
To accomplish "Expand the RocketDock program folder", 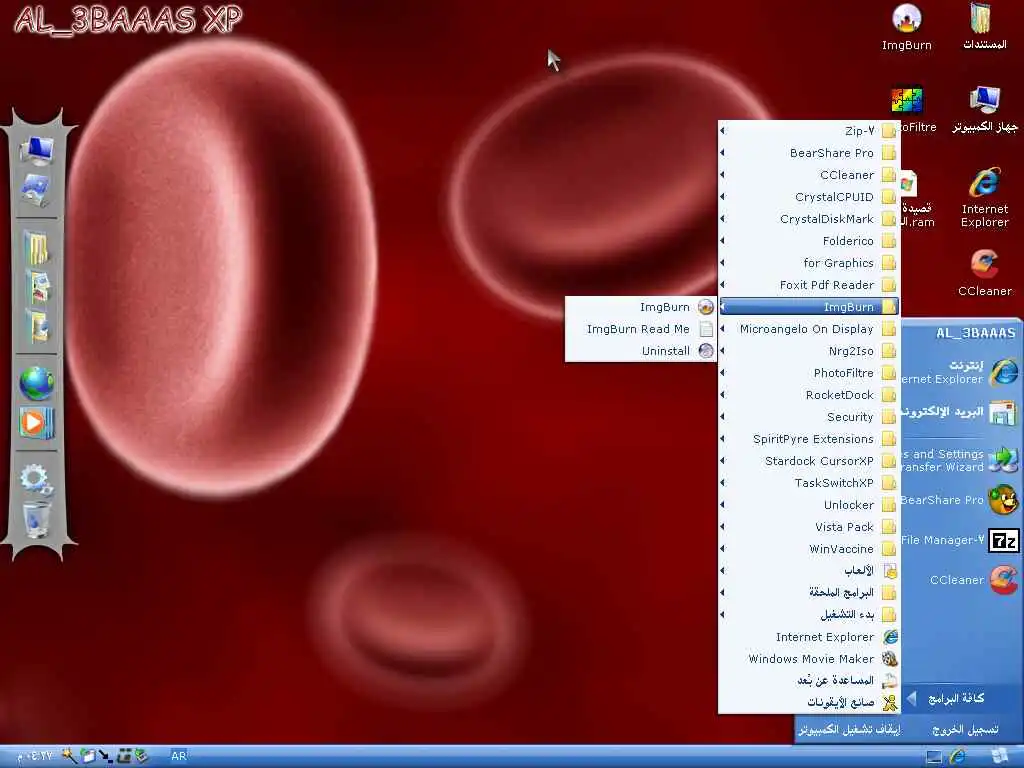I will (809, 394).
